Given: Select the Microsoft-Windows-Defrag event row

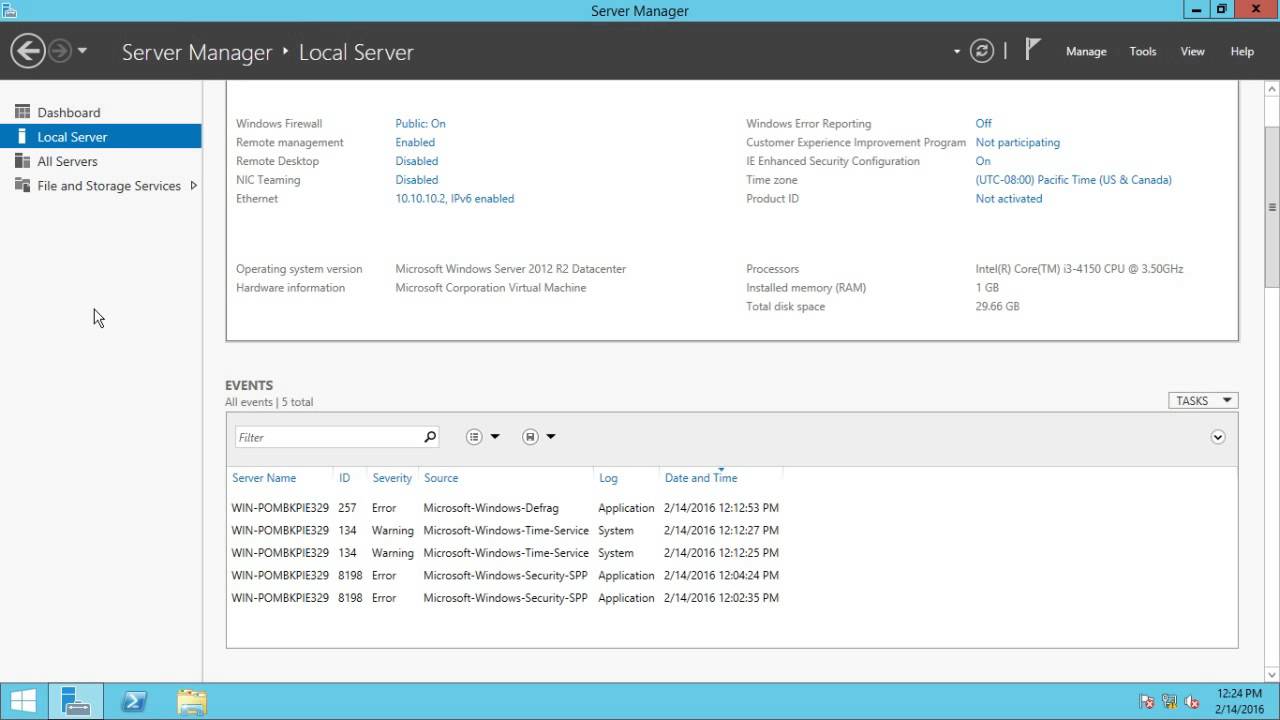Looking at the screenshot, I should click(505, 508).
